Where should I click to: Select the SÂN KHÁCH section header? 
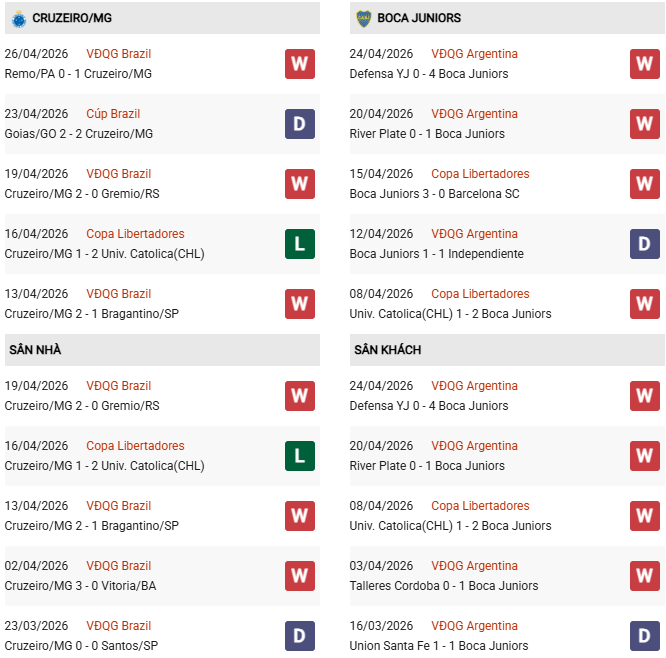(x=387, y=350)
